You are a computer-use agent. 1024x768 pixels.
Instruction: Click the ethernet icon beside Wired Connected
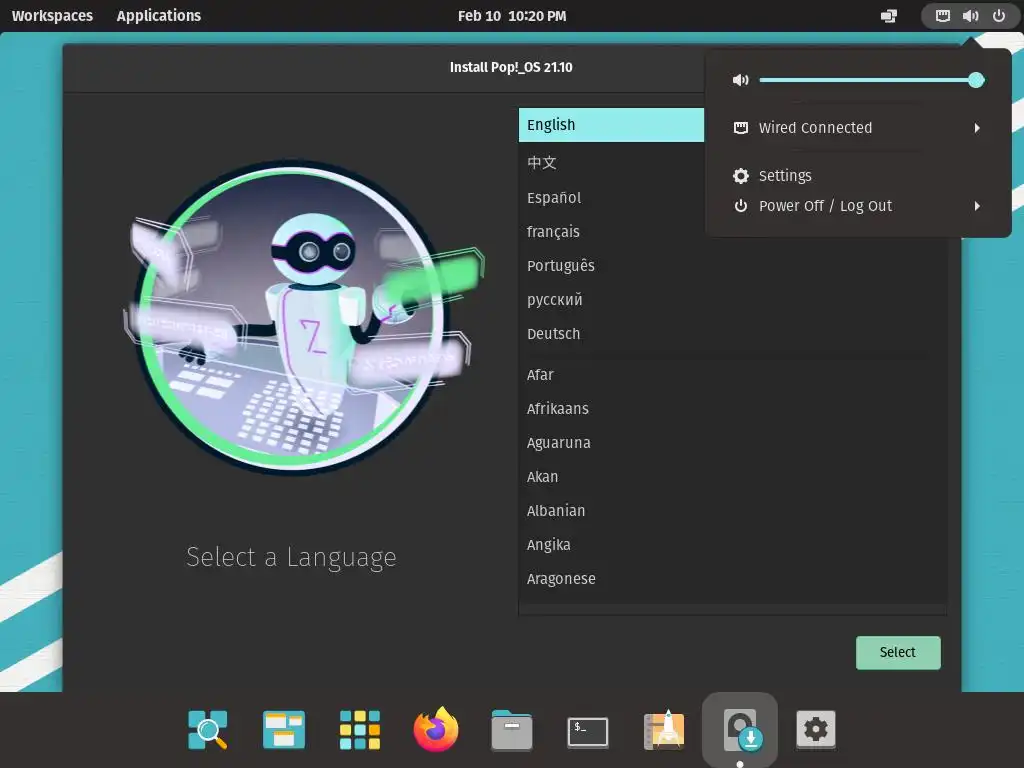(741, 128)
